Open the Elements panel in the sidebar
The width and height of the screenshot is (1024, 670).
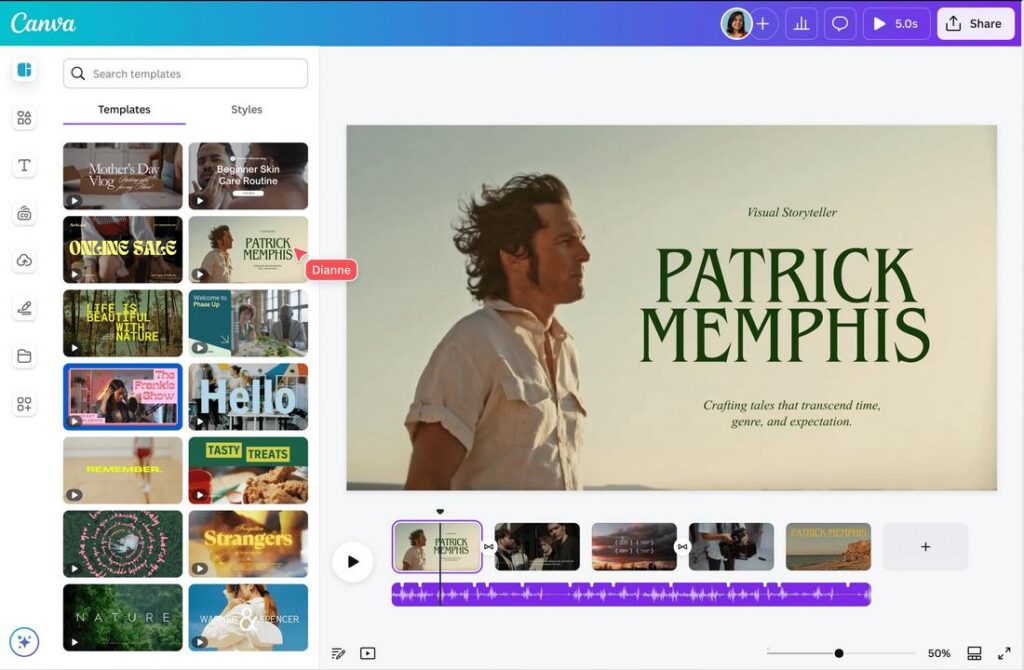point(24,117)
